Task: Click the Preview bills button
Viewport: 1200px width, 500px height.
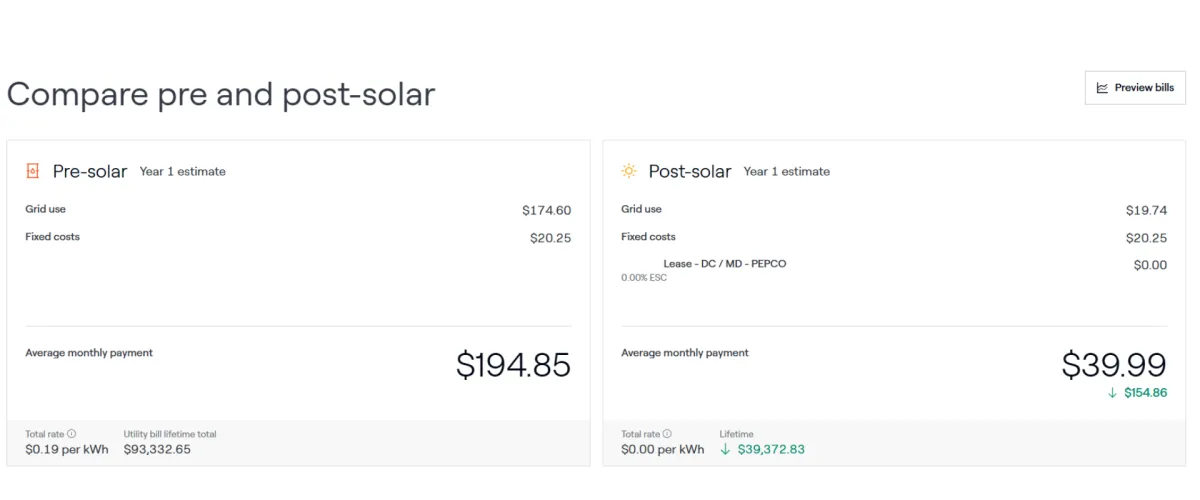Action: pos(1135,88)
